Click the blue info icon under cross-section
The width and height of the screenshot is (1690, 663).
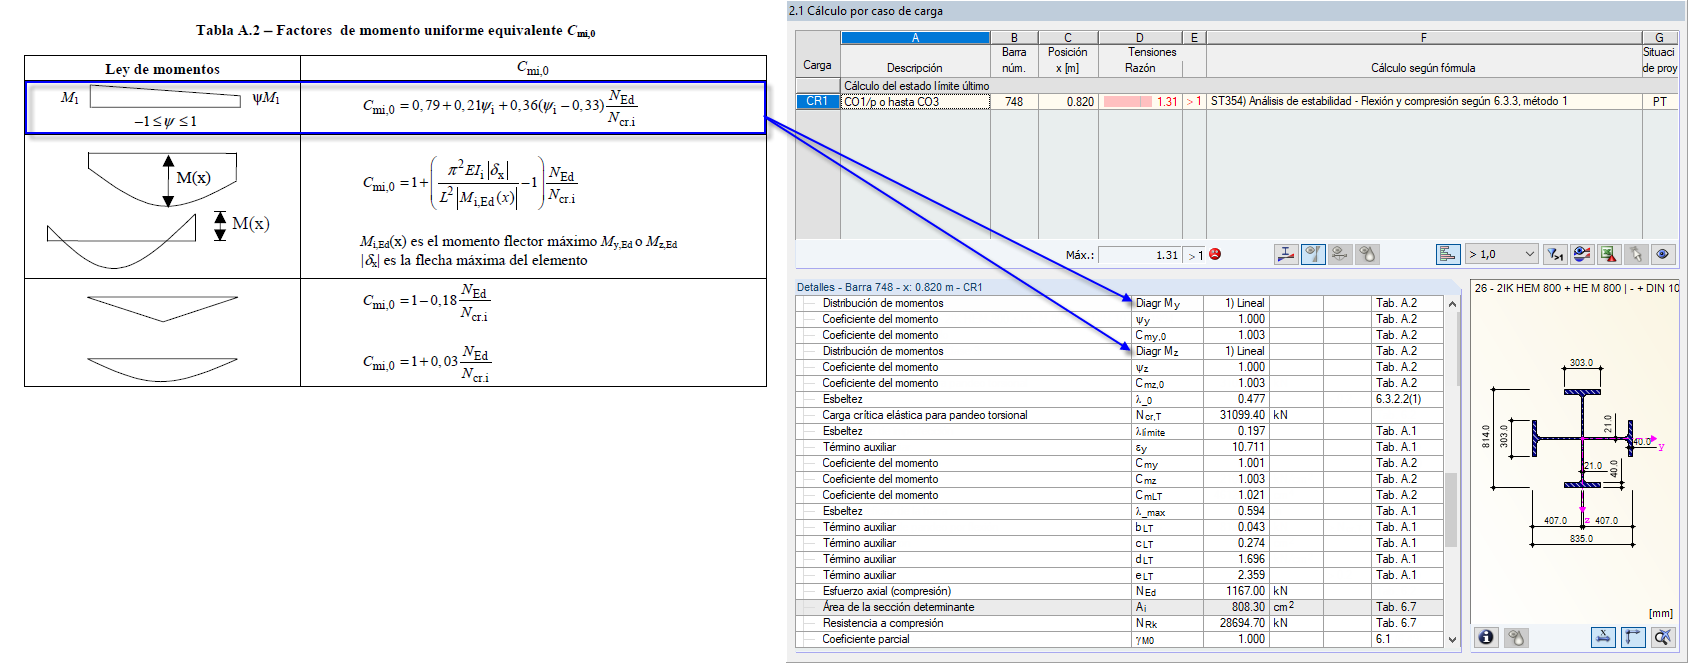1487,637
